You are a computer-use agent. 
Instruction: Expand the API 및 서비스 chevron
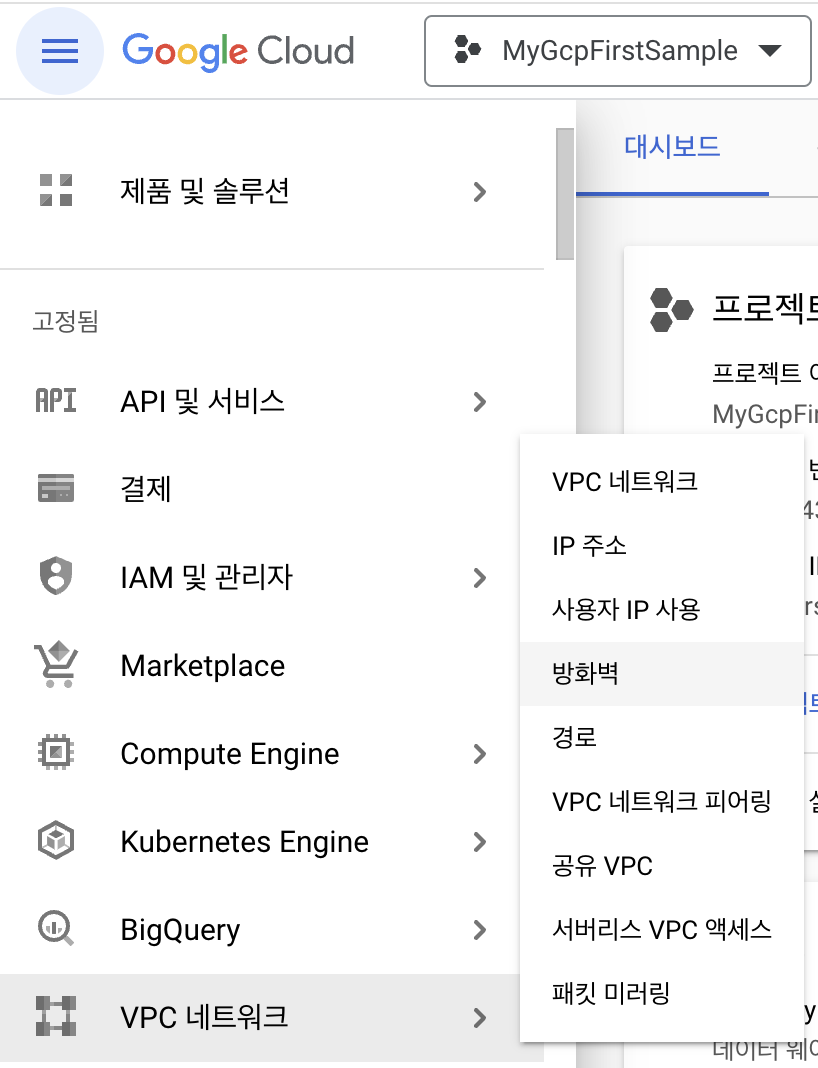click(x=479, y=402)
